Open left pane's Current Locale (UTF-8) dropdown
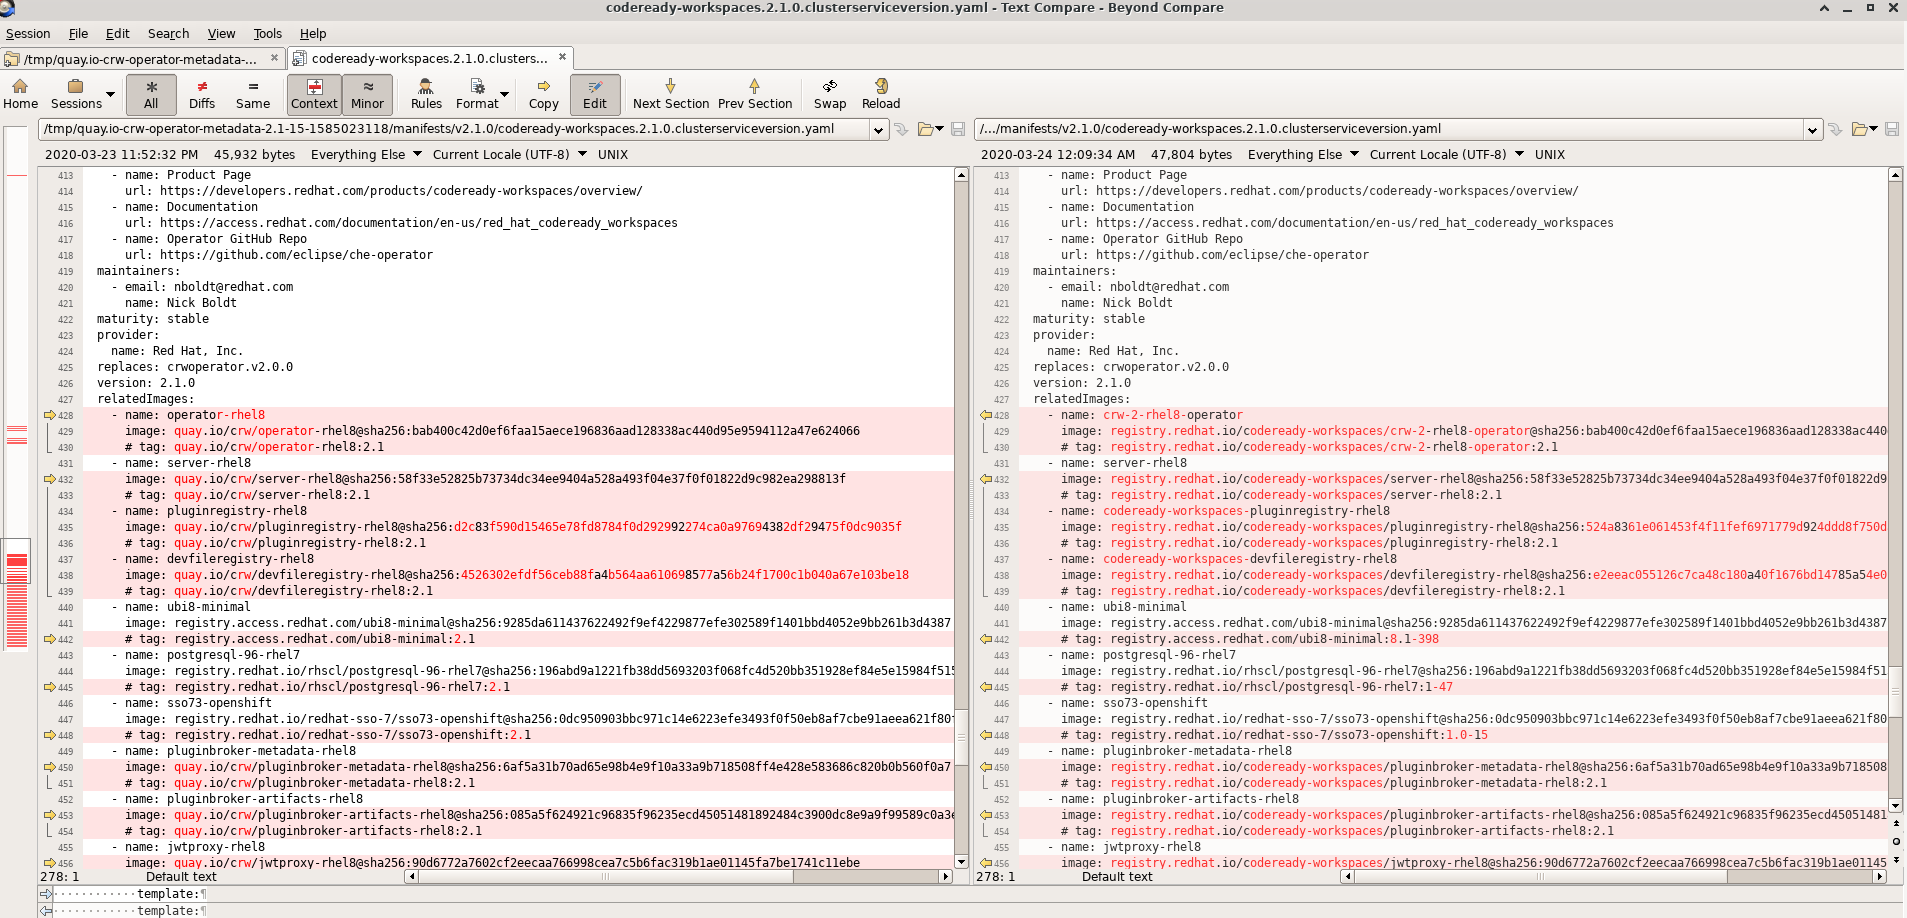Screen dimensions: 1907x918 (x=509, y=155)
